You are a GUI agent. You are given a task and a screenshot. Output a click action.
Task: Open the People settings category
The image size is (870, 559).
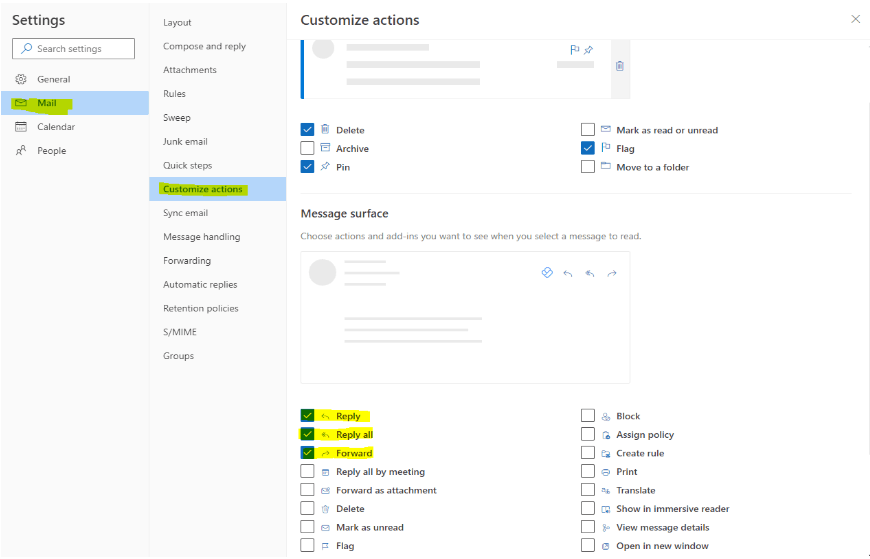(75, 150)
